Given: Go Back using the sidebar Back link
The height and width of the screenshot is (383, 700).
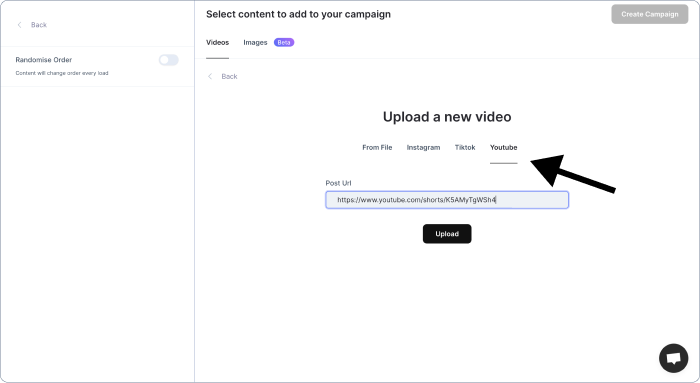Looking at the screenshot, I should coord(39,25).
